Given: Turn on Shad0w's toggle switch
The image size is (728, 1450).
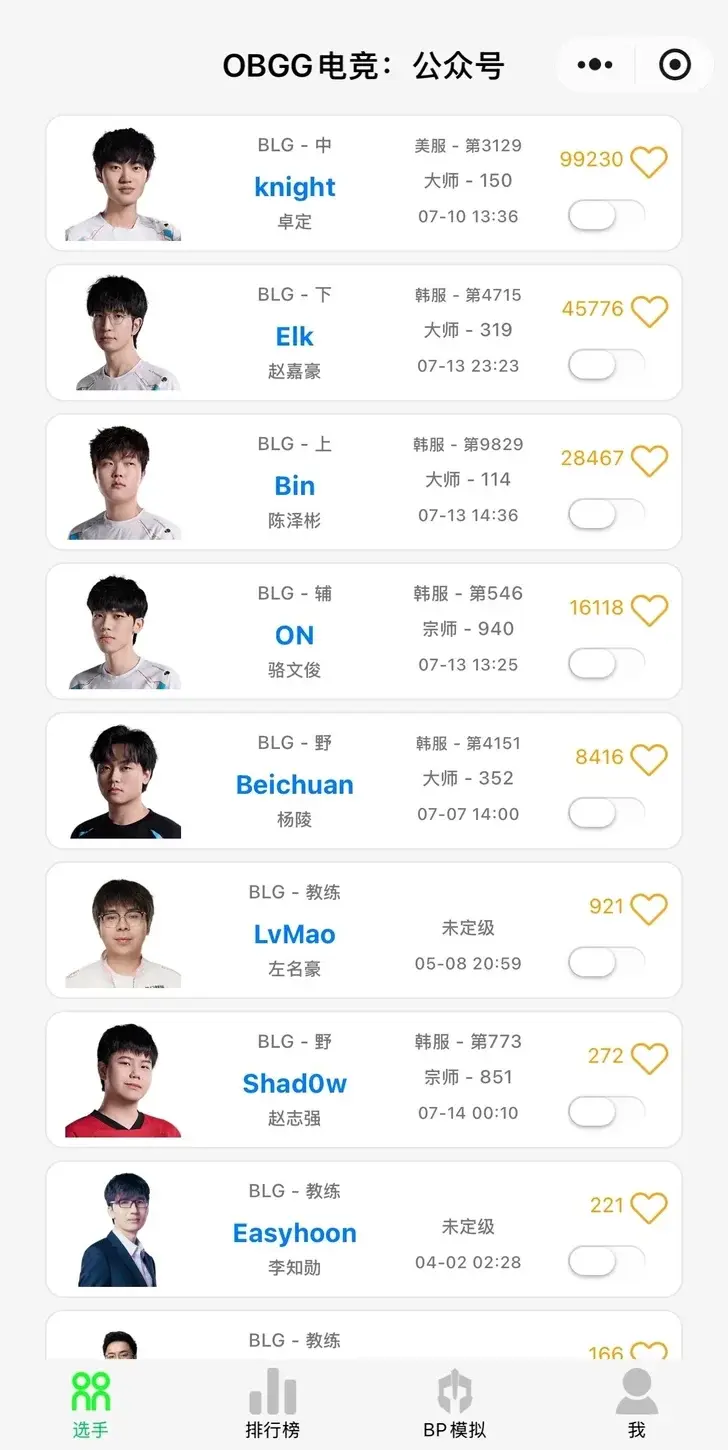Looking at the screenshot, I should 606,1111.
